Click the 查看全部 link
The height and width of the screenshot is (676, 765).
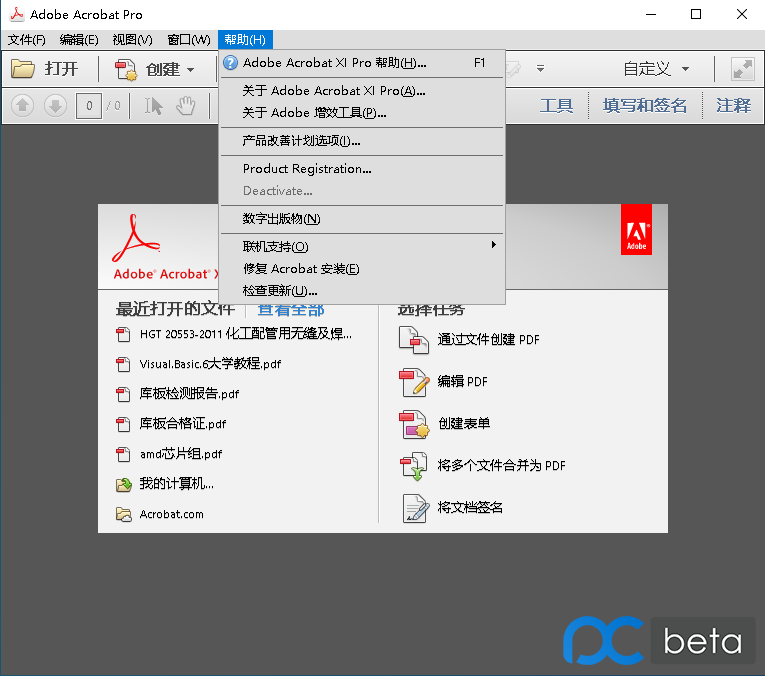click(x=291, y=310)
